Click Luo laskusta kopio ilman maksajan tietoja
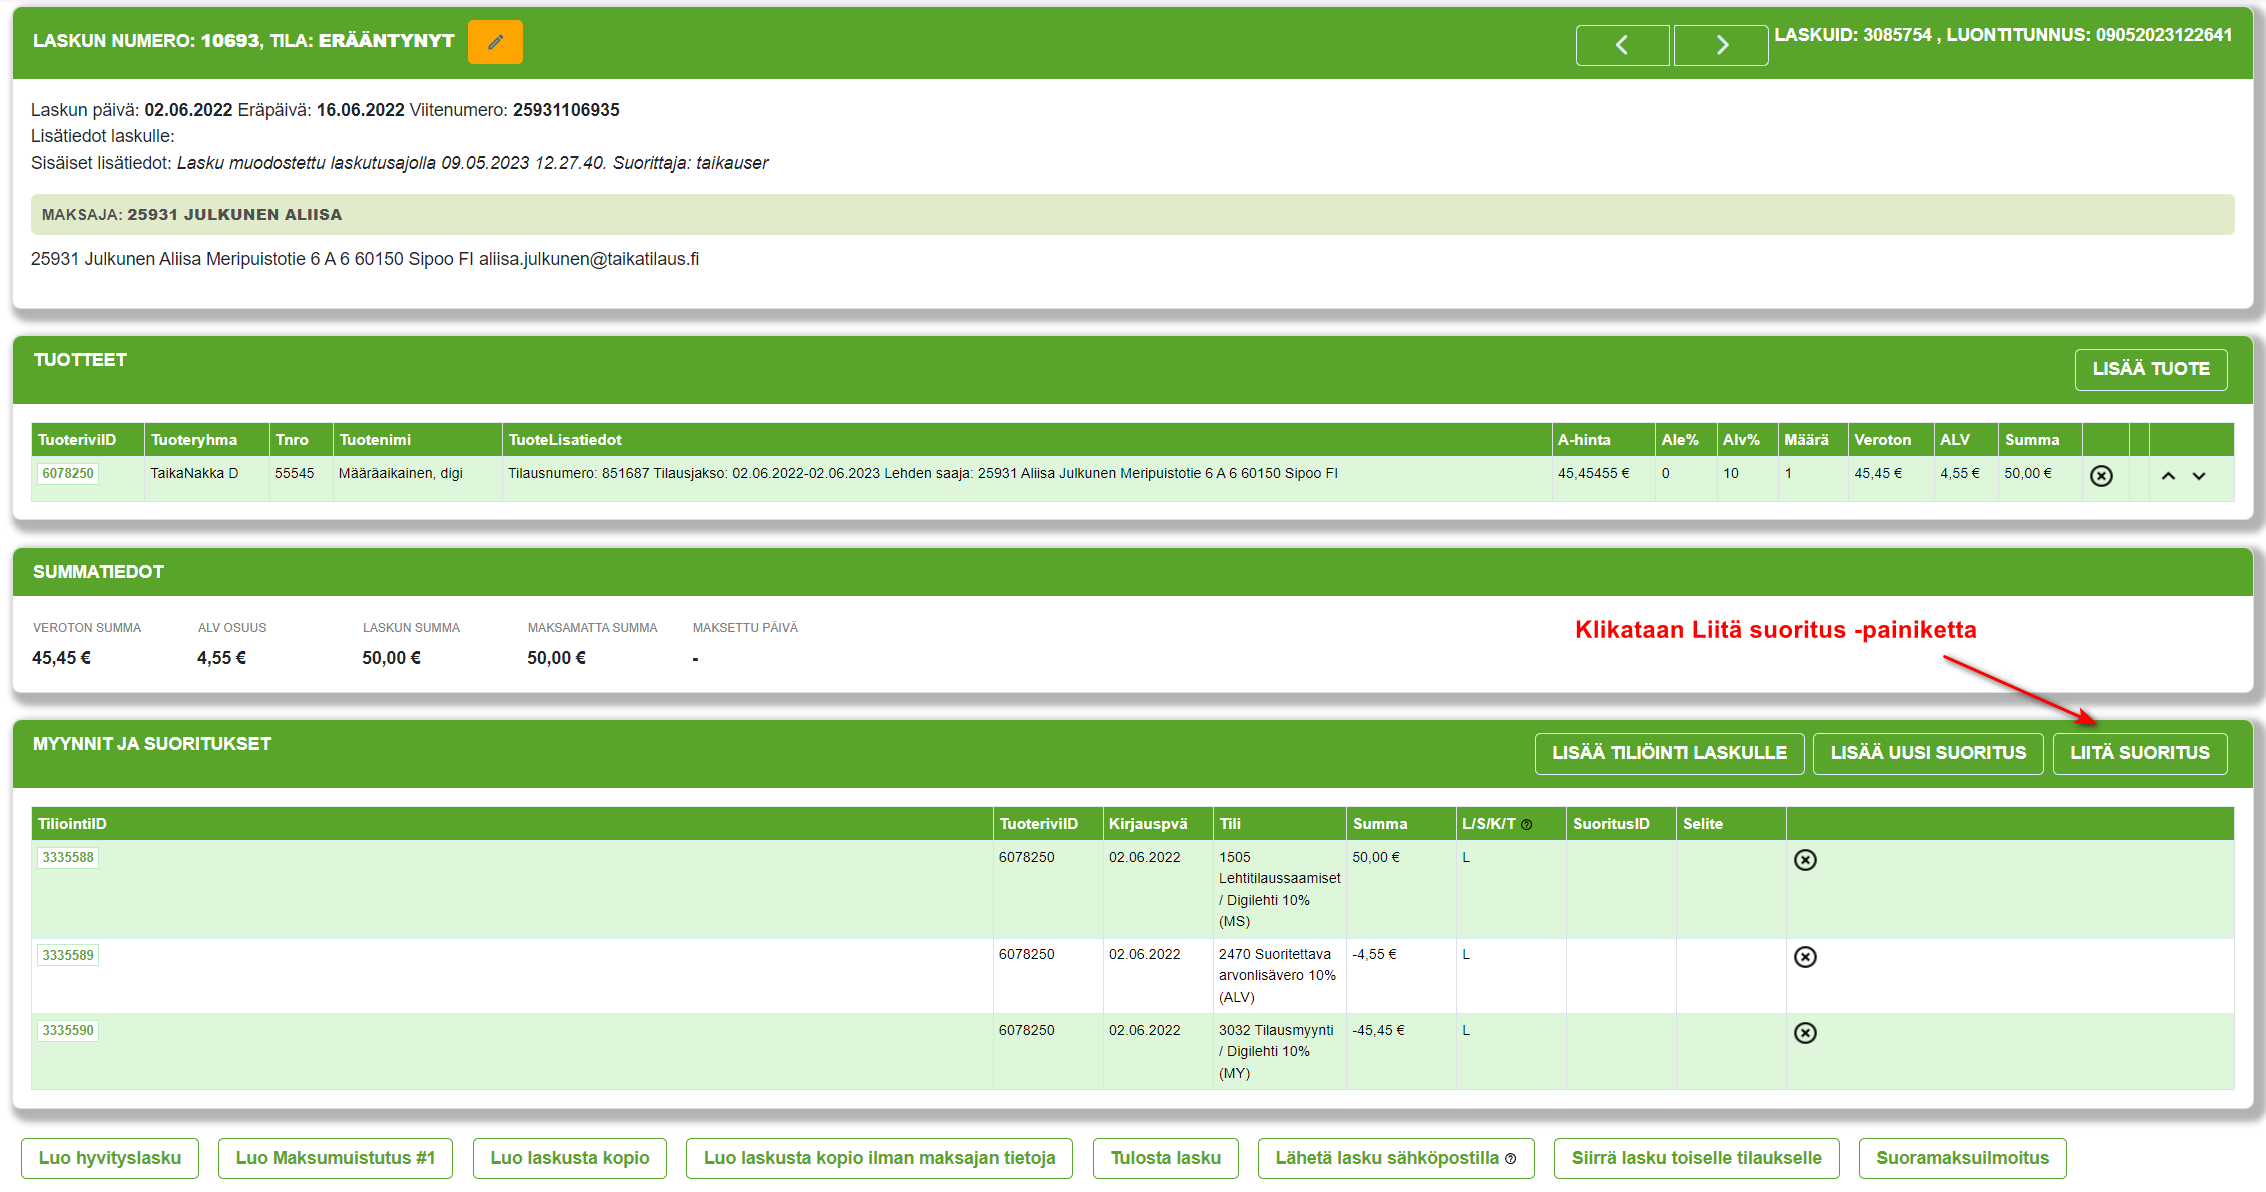Viewport: 2266px width, 1192px height. coord(879,1158)
